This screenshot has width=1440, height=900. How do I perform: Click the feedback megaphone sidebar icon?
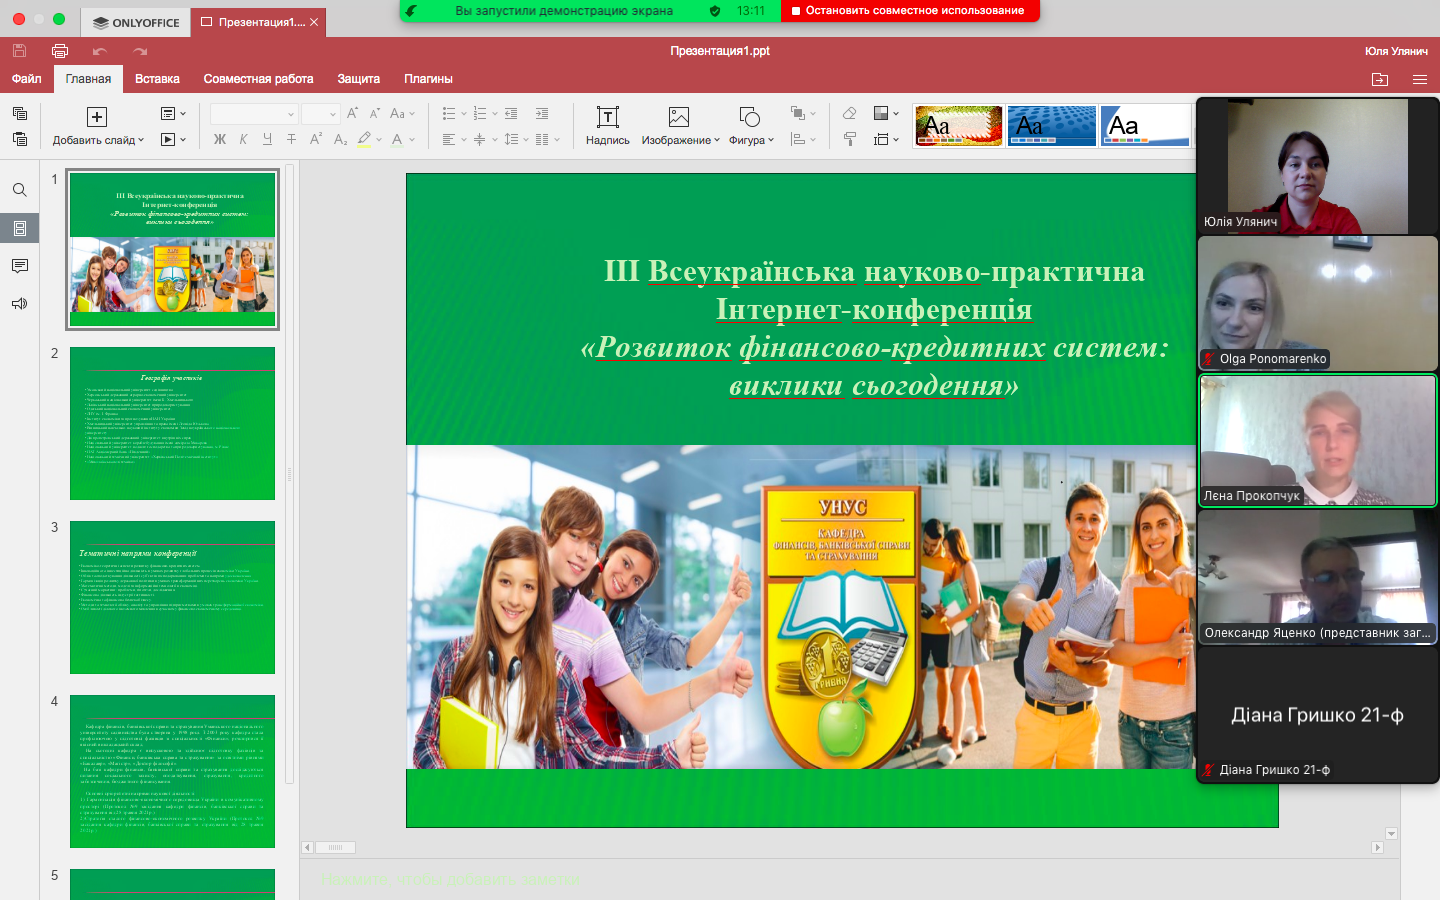pos(19,304)
